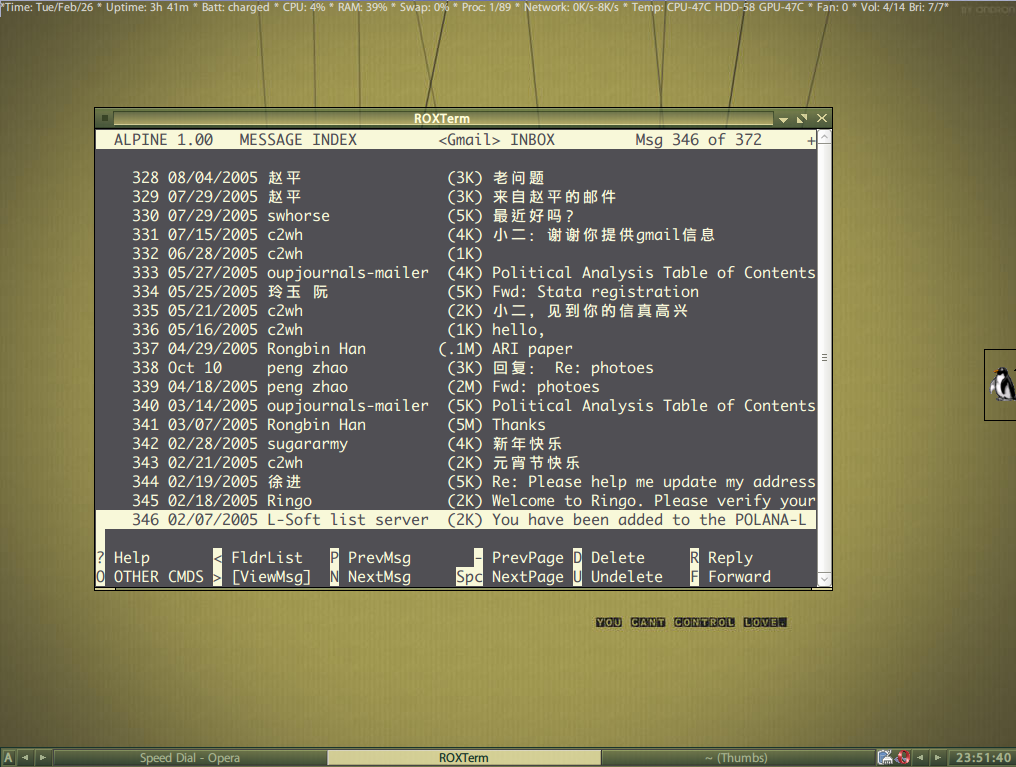Click [ViewMsg] to open the selected message
Screen dimensions: 1016x767
[271, 577]
